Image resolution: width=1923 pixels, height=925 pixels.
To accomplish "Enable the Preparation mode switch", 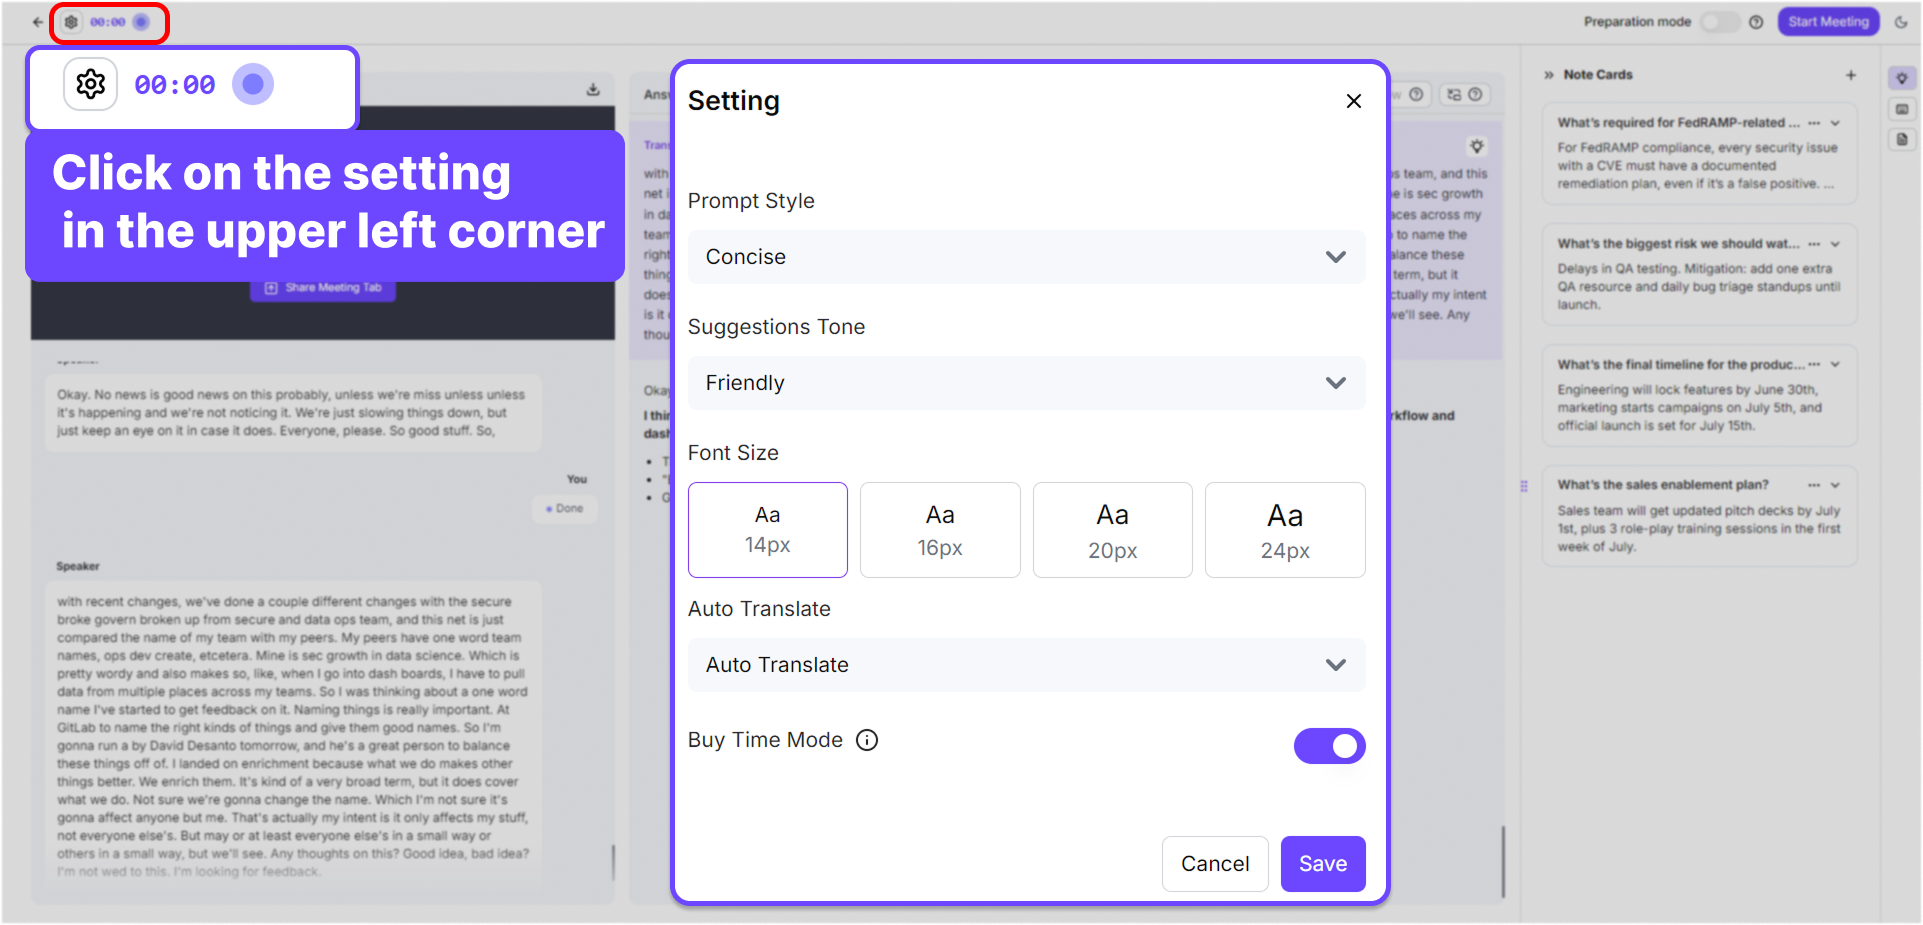I will coord(1719,22).
